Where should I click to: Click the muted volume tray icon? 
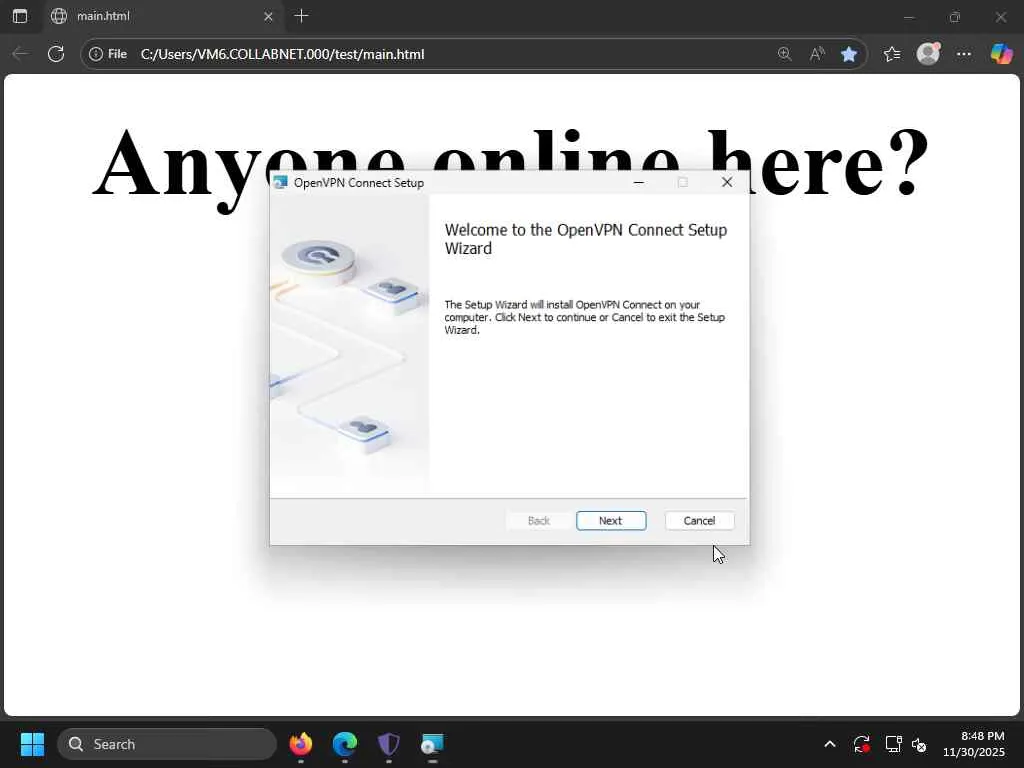tap(920, 744)
